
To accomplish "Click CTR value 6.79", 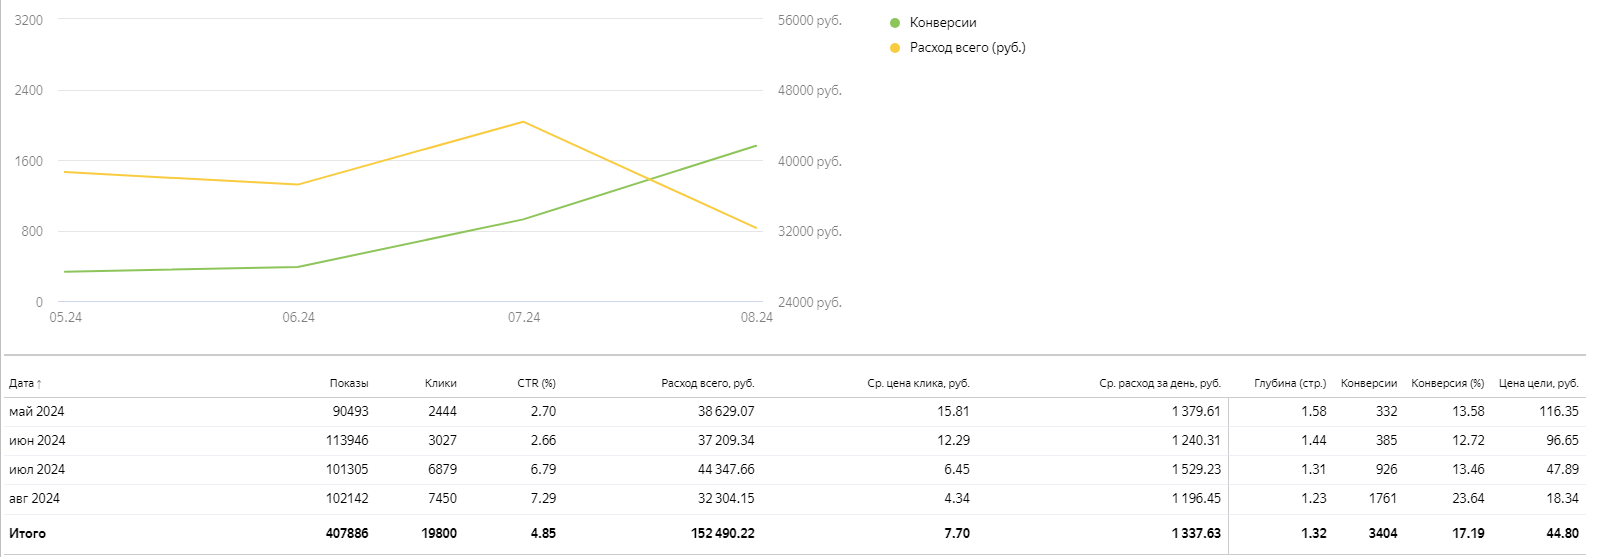I will (543, 469).
